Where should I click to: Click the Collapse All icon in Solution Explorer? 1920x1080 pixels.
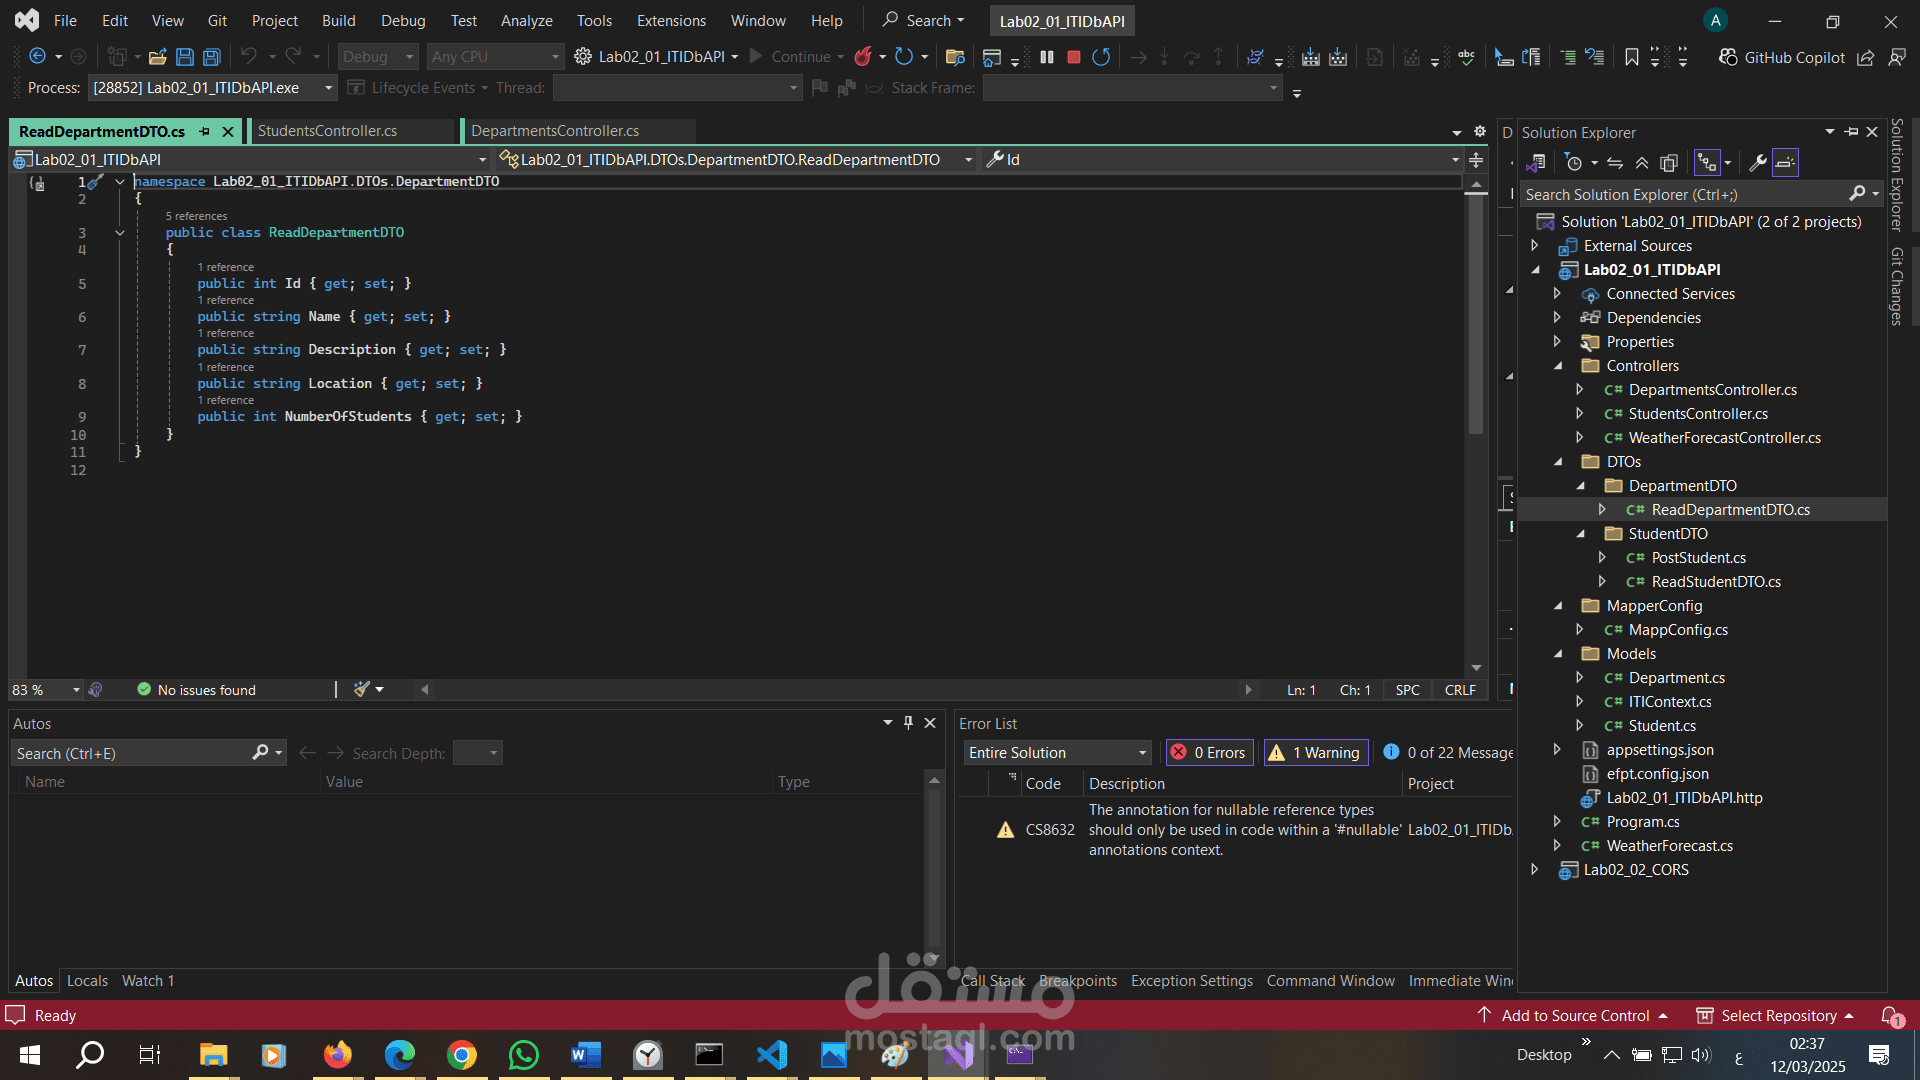1642,163
